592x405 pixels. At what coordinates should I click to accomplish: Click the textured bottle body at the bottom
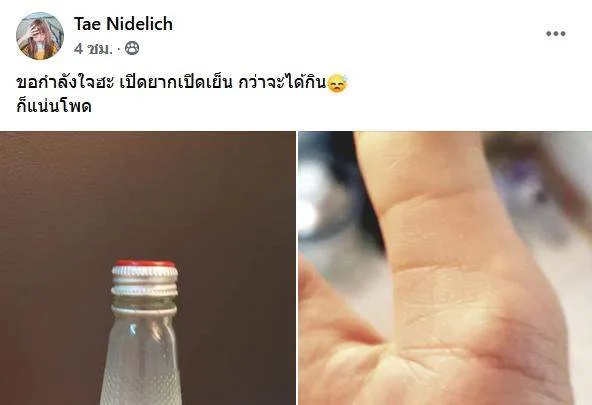point(142,379)
